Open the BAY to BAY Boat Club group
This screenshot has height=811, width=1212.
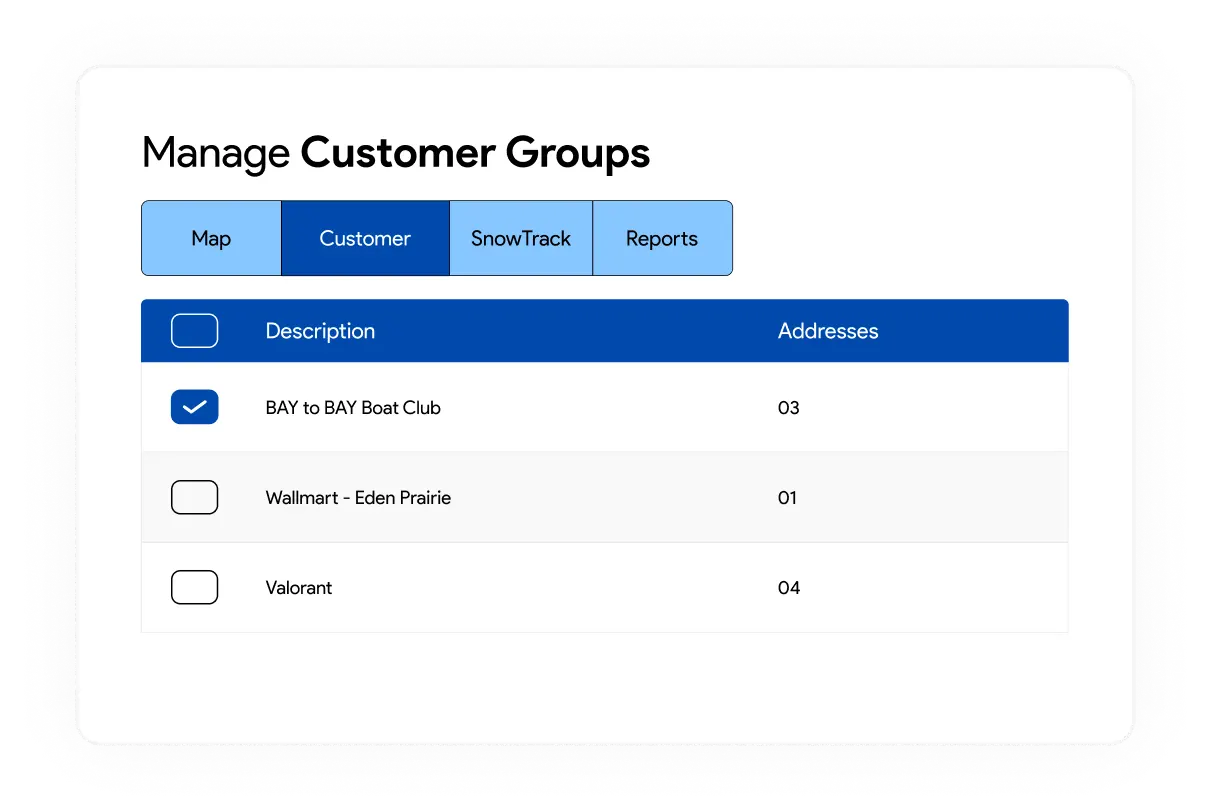(x=353, y=408)
